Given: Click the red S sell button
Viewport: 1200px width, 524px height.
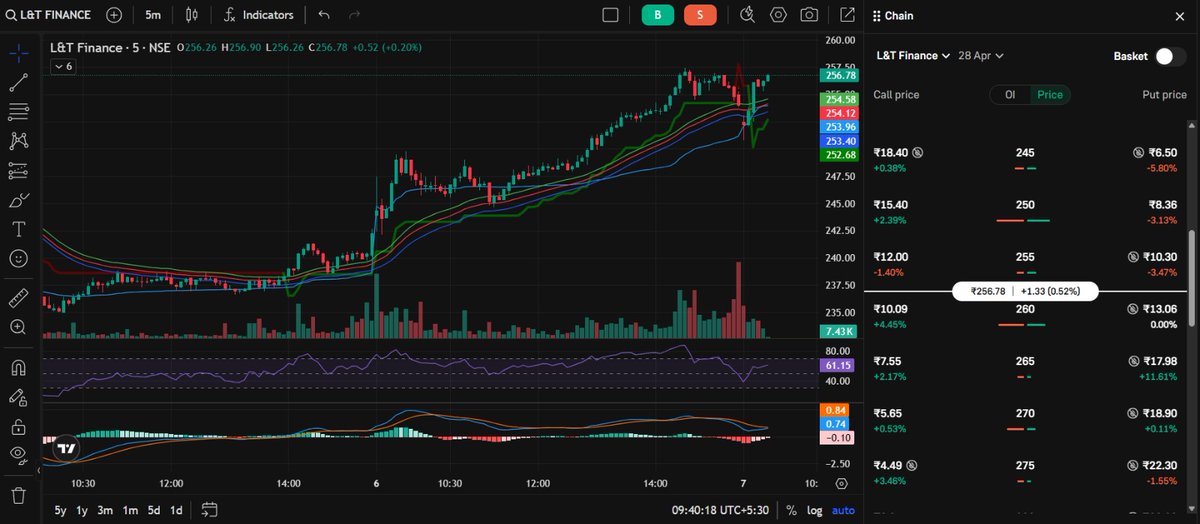Looking at the screenshot, I should pos(700,15).
